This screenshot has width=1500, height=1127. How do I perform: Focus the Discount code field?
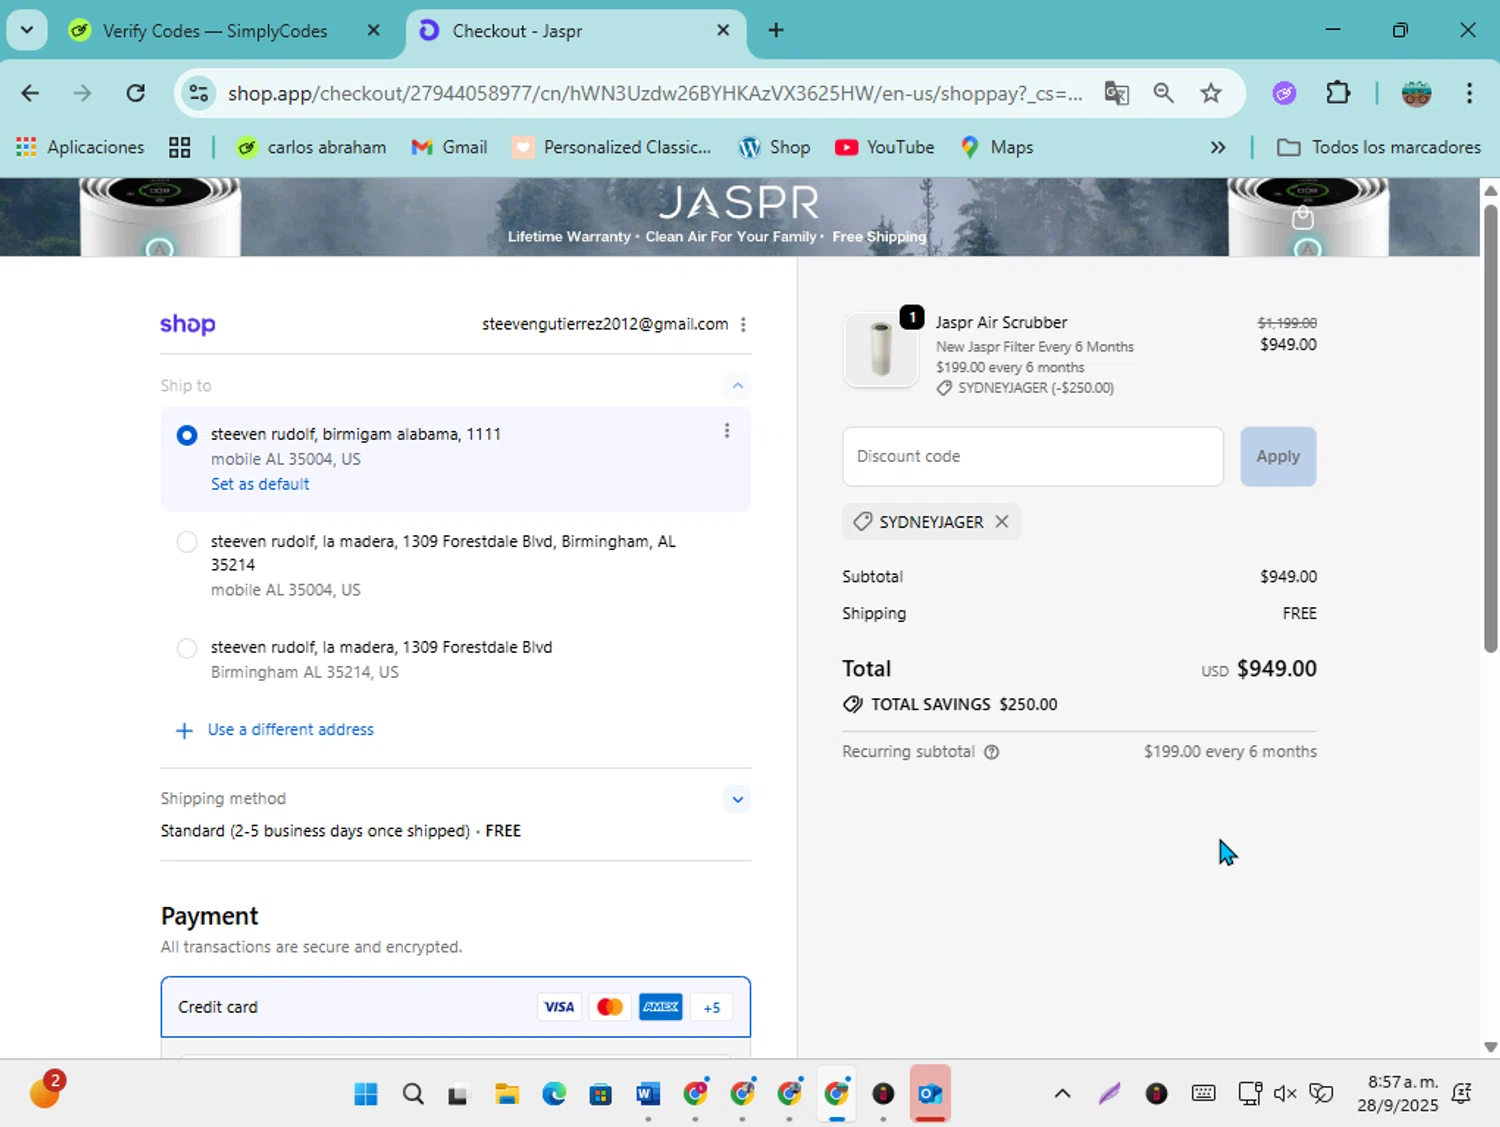pos(1033,457)
